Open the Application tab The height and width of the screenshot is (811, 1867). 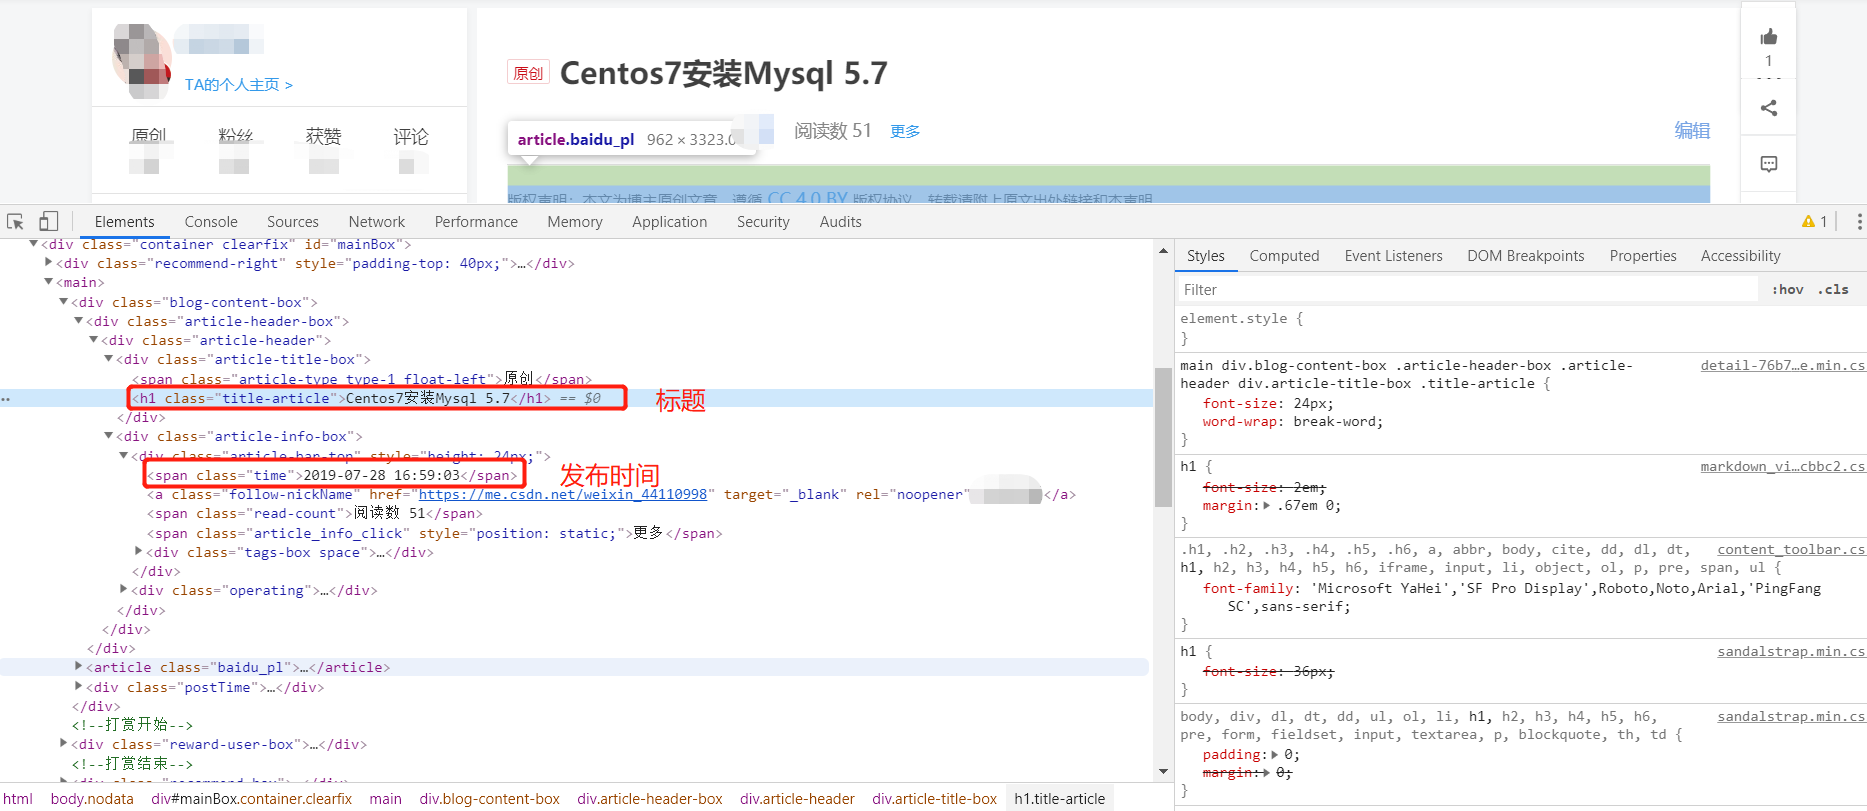pos(669,222)
